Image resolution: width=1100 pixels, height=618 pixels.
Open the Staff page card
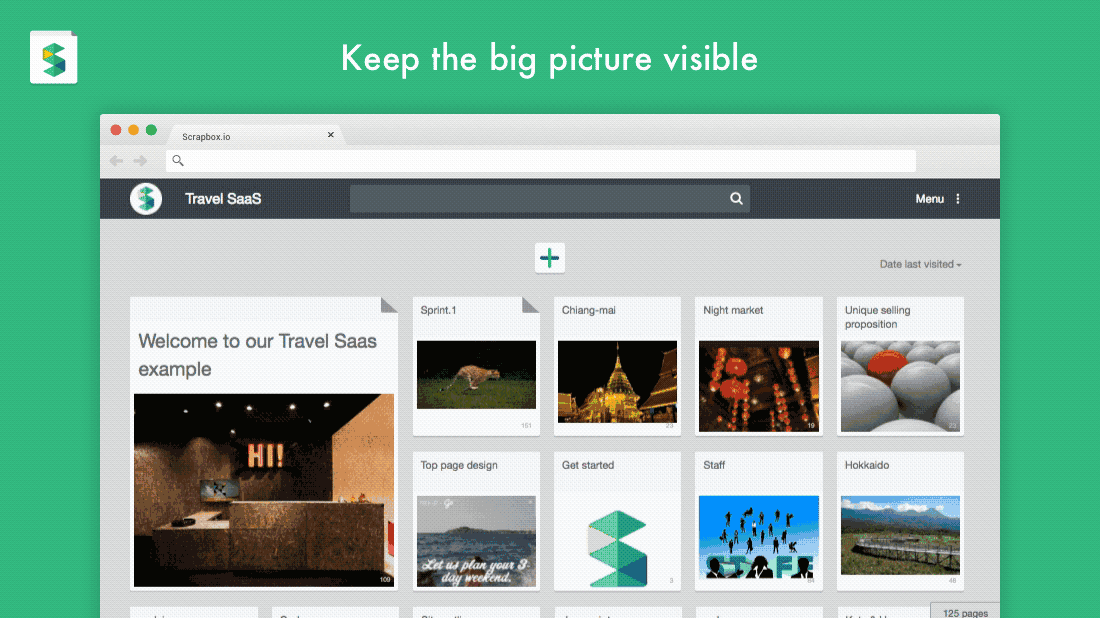pyautogui.click(x=758, y=520)
